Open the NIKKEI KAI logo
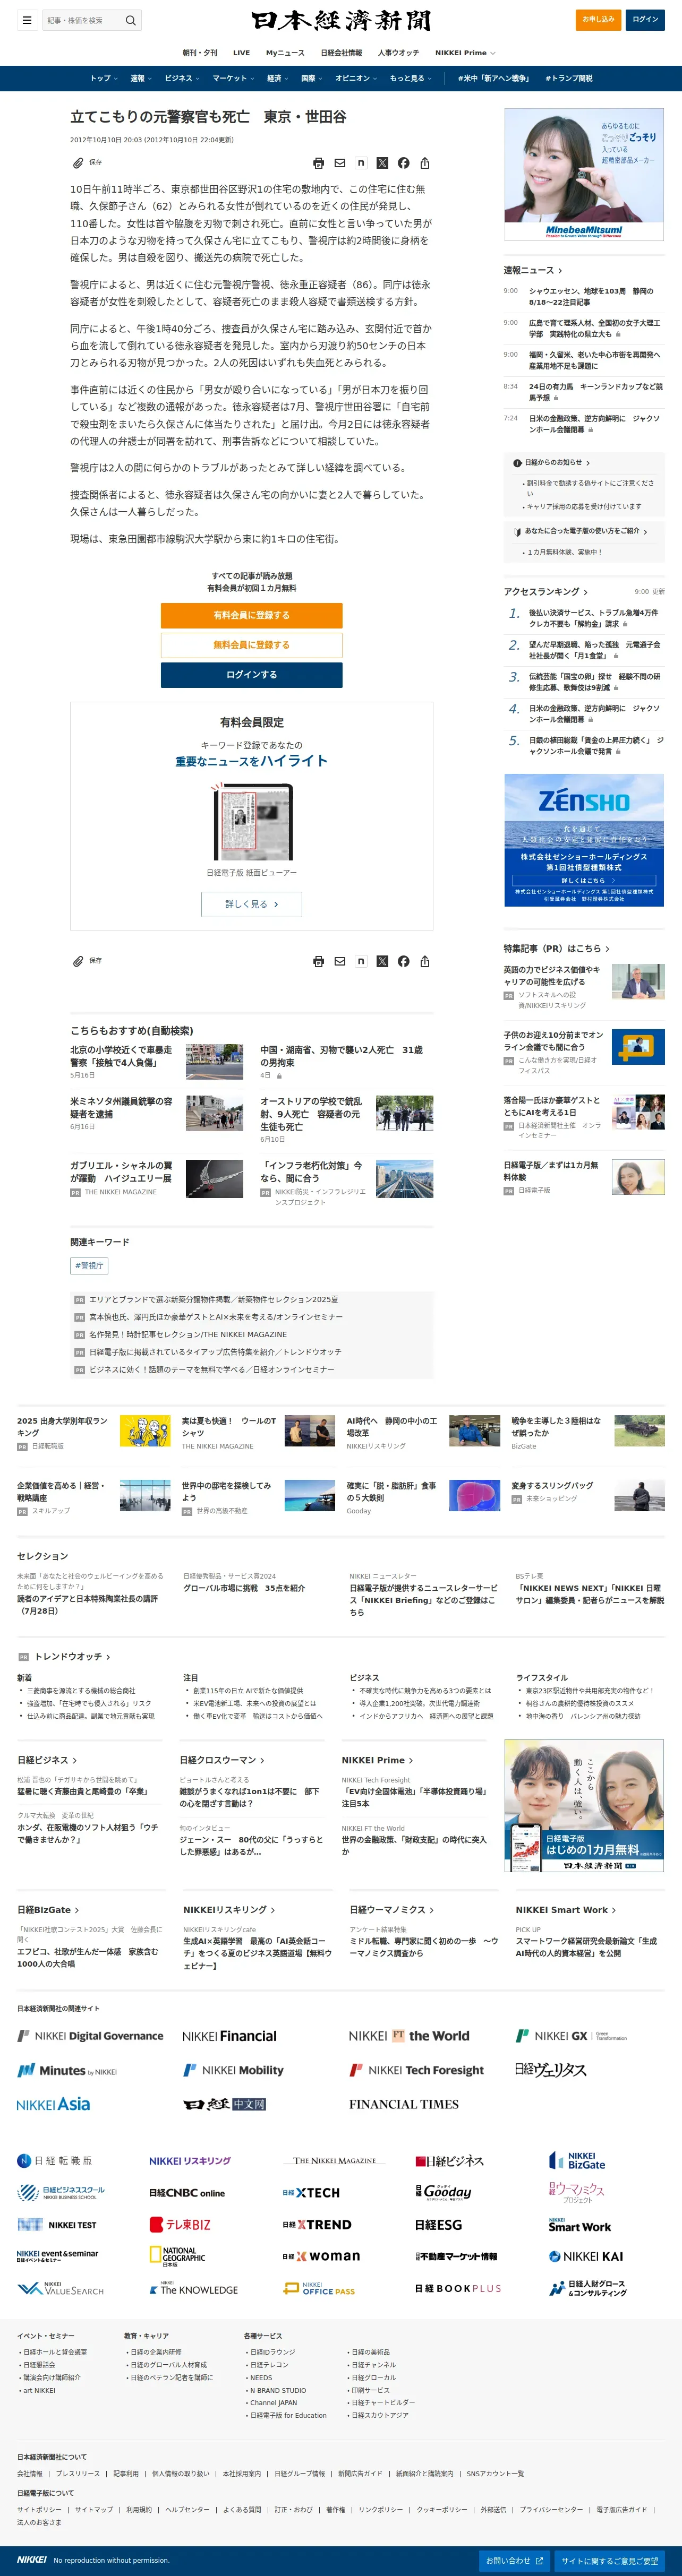The height and width of the screenshot is (2576, 682). click(x=586, y=2257)
